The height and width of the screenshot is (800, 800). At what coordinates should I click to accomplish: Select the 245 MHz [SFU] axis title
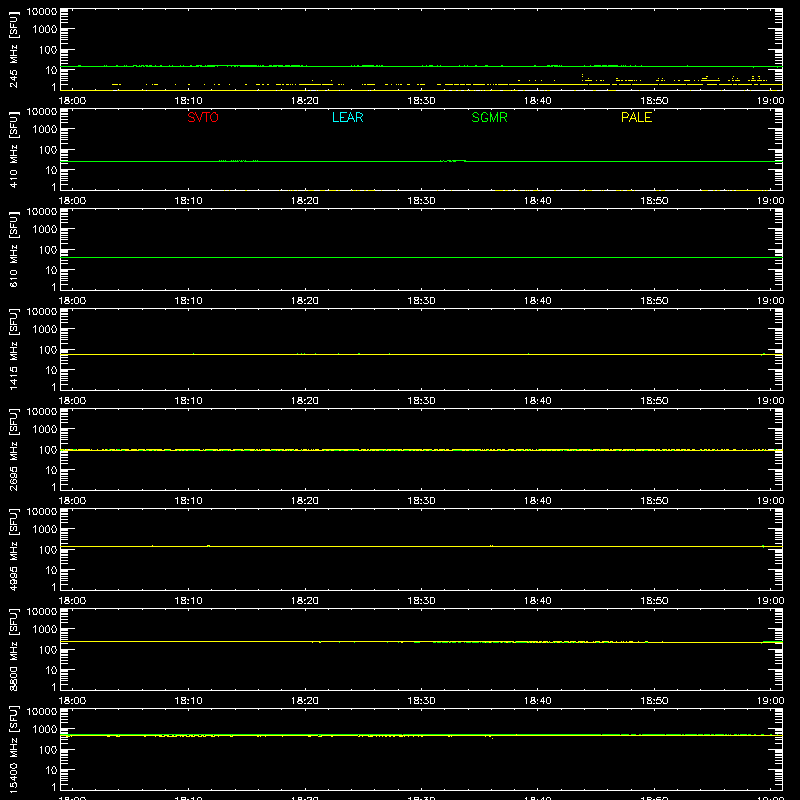pyautogui.click(x=13, y=49)
